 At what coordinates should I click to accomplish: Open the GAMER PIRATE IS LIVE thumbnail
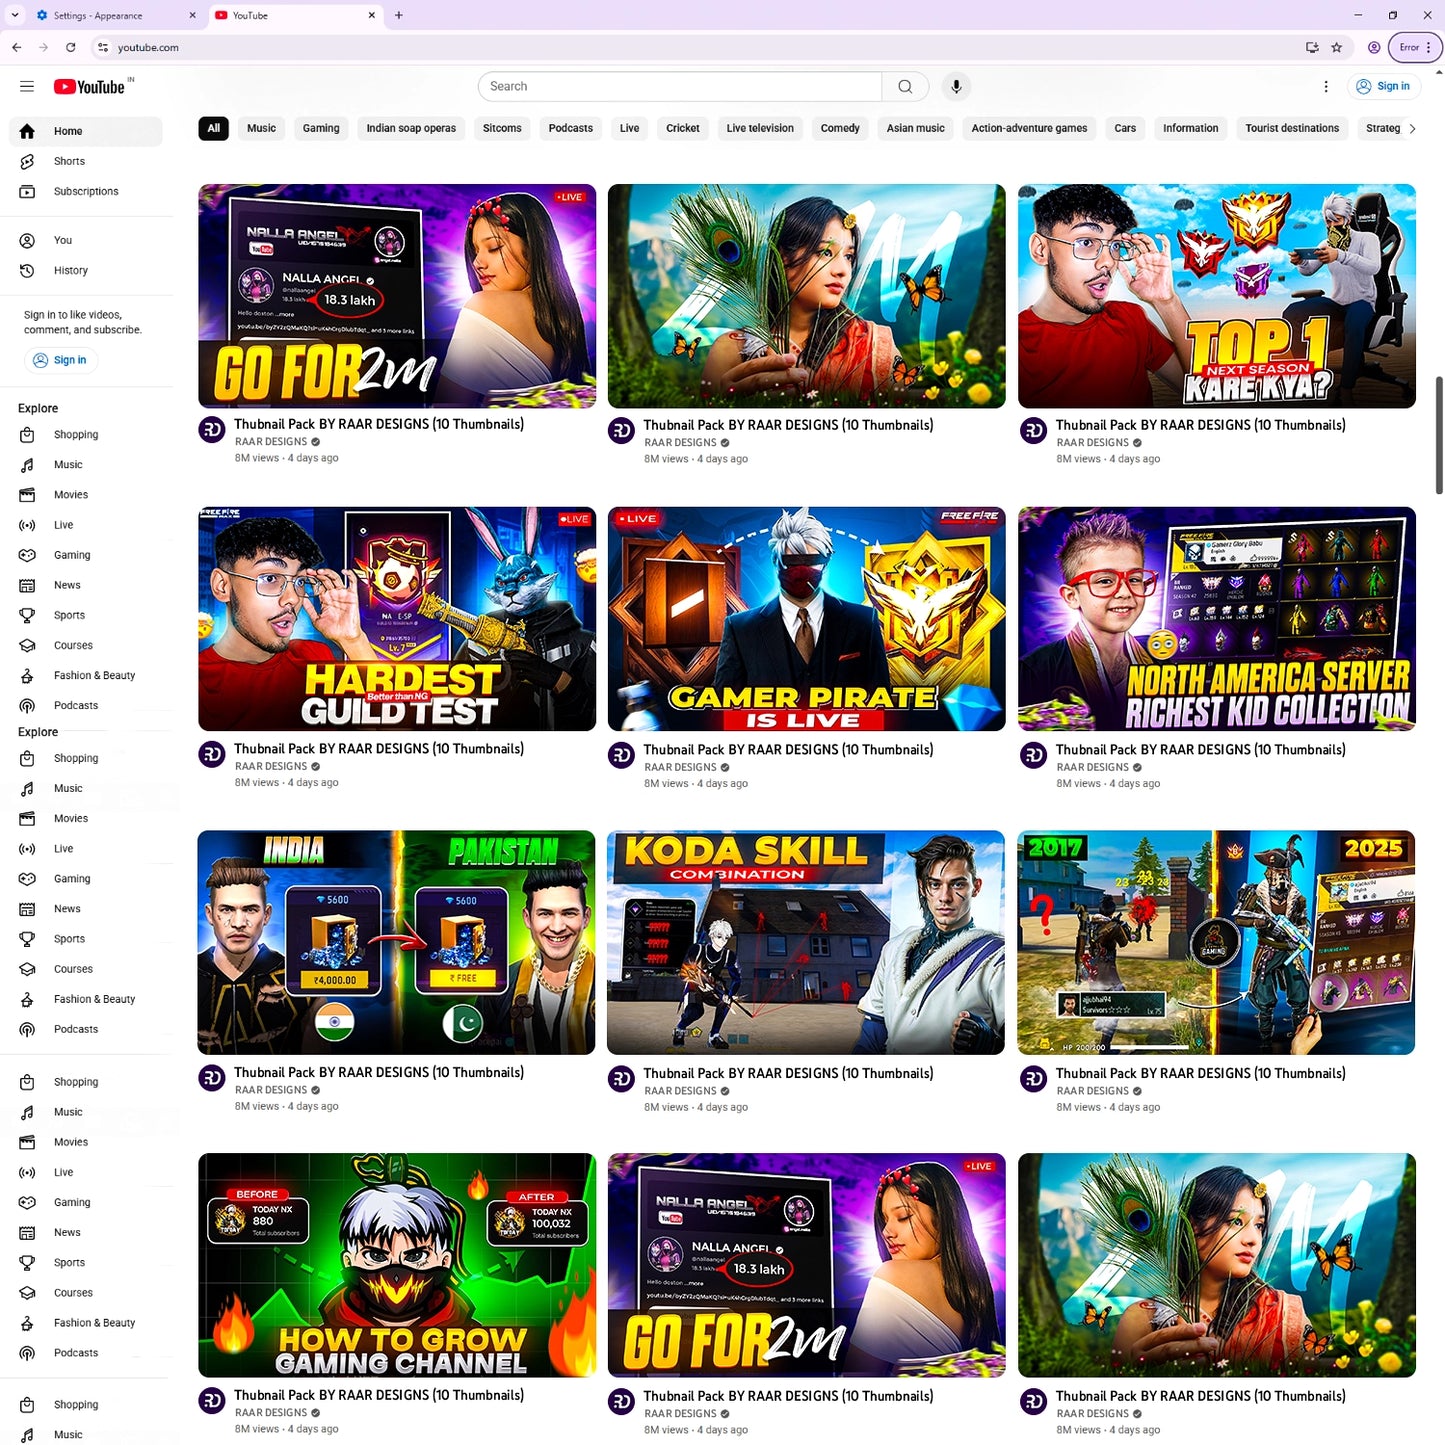coord(806,618)
